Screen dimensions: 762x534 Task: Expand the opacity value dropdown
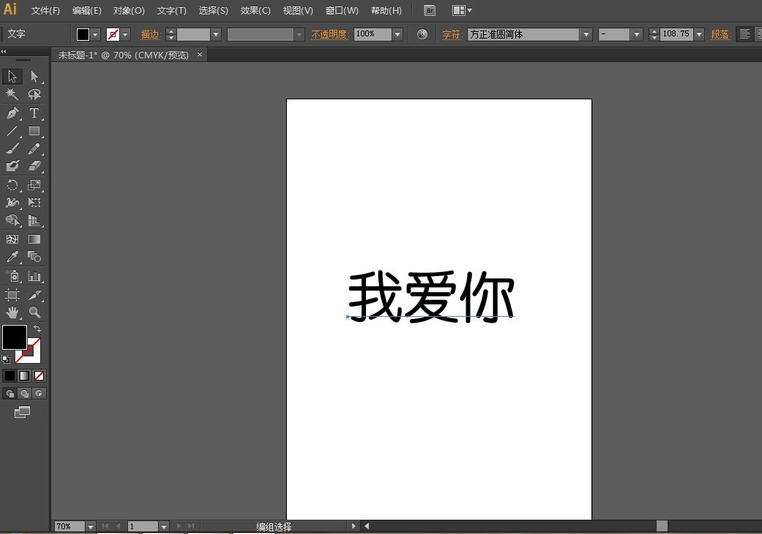click(x=397, y=34)
